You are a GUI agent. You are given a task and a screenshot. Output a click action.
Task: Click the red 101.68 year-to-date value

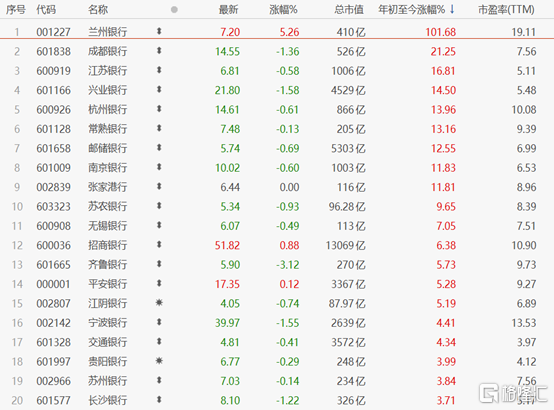[441, 32]
